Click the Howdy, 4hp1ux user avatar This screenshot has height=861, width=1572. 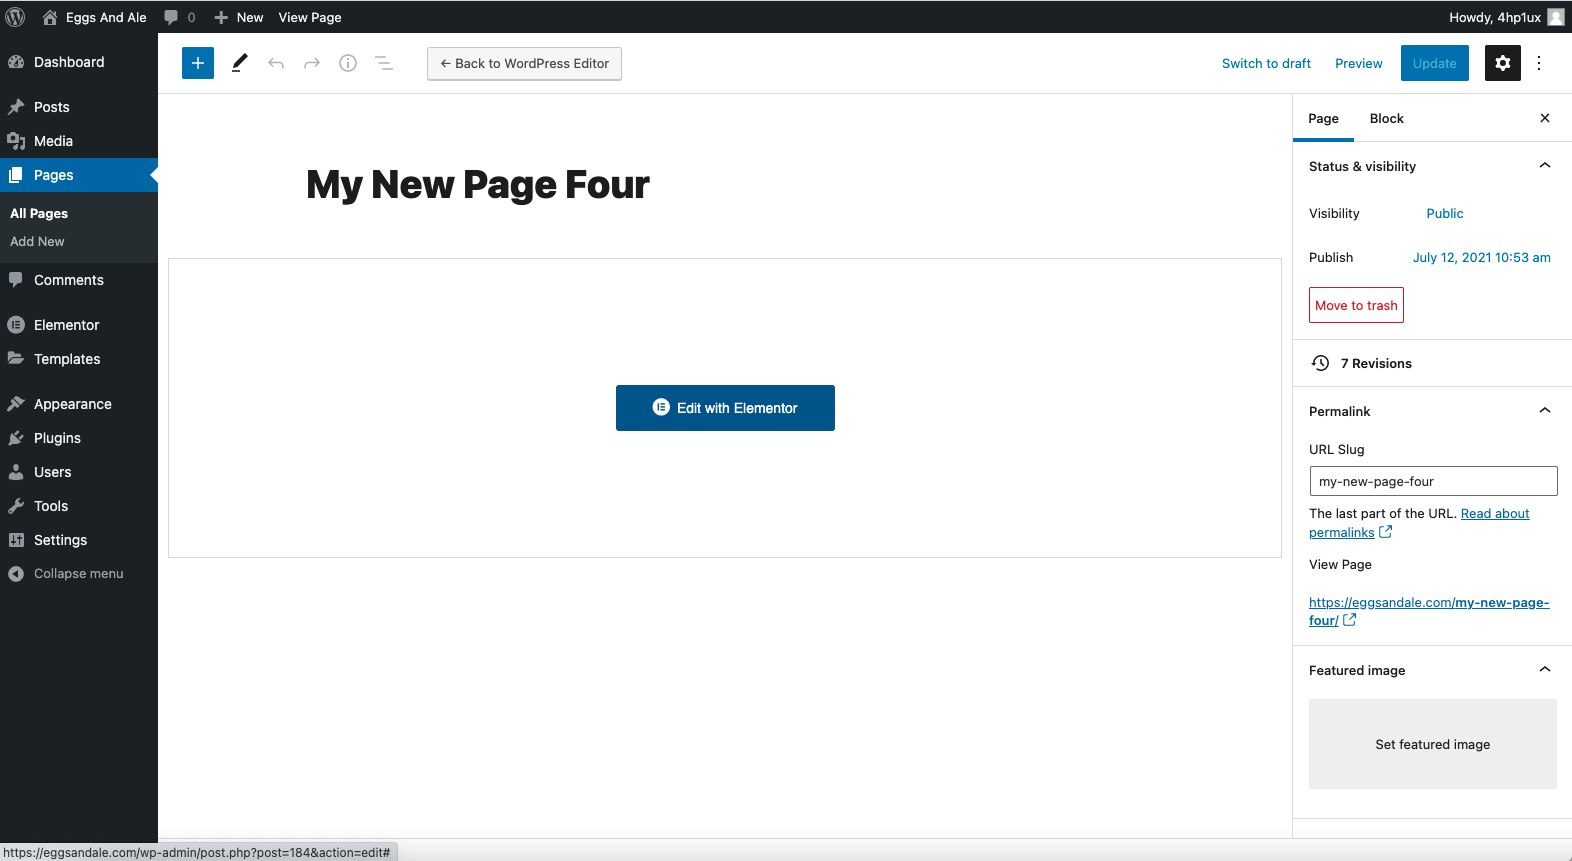tap(1556, 17)
